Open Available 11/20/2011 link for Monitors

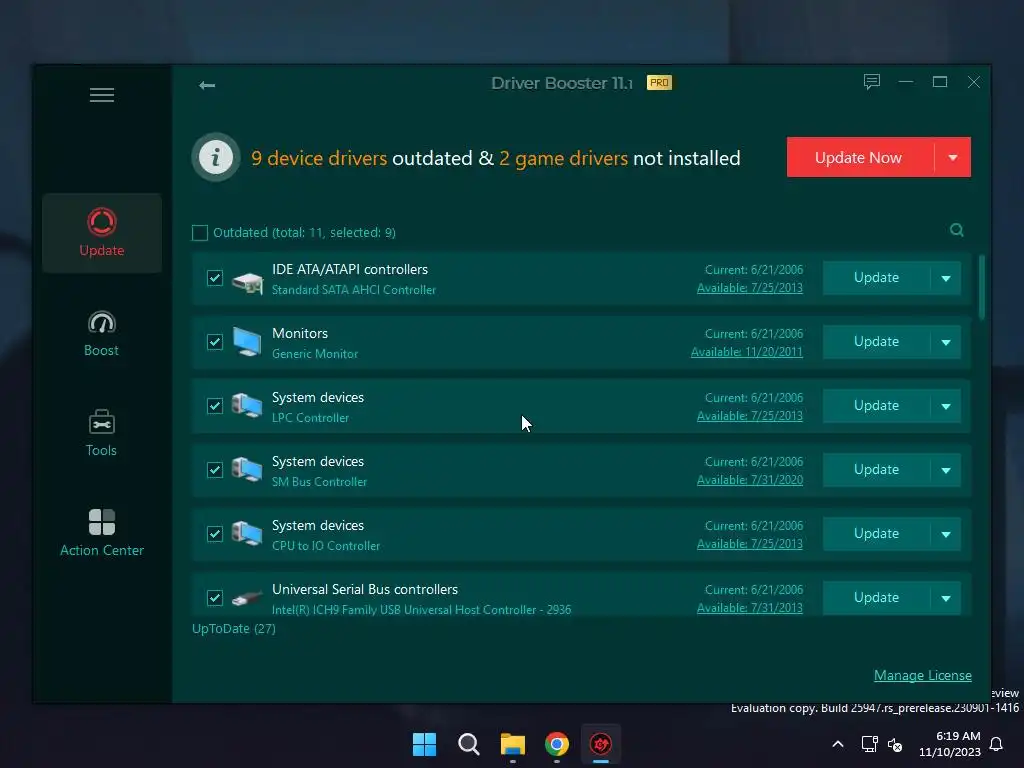[747, 352]
